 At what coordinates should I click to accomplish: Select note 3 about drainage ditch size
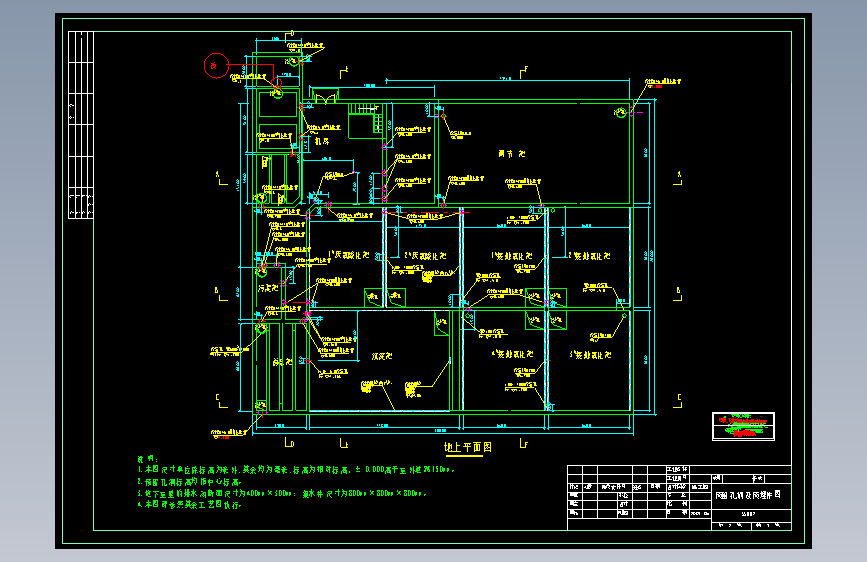pyautogui.click(x=282, y=493)
